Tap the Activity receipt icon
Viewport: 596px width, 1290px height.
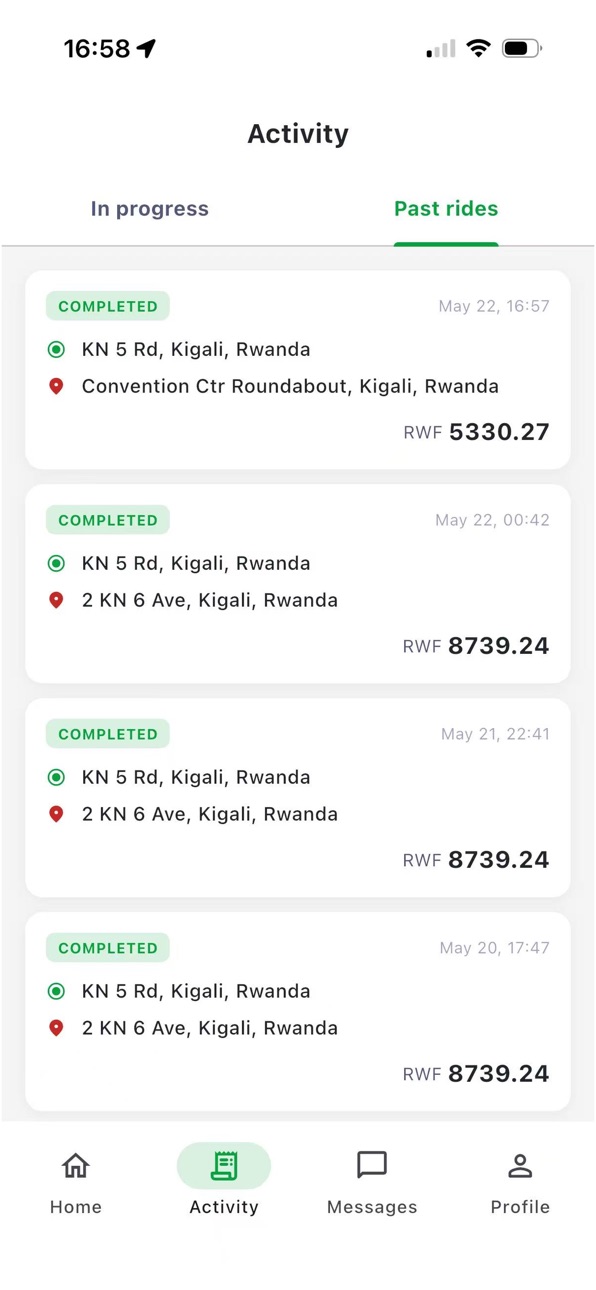224,1165
